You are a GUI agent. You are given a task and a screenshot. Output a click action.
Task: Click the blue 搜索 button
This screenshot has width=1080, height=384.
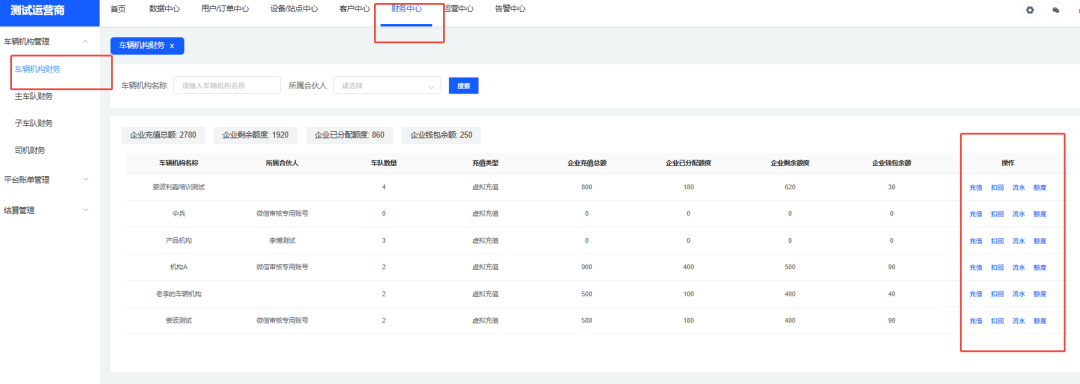tap(464, 86)
